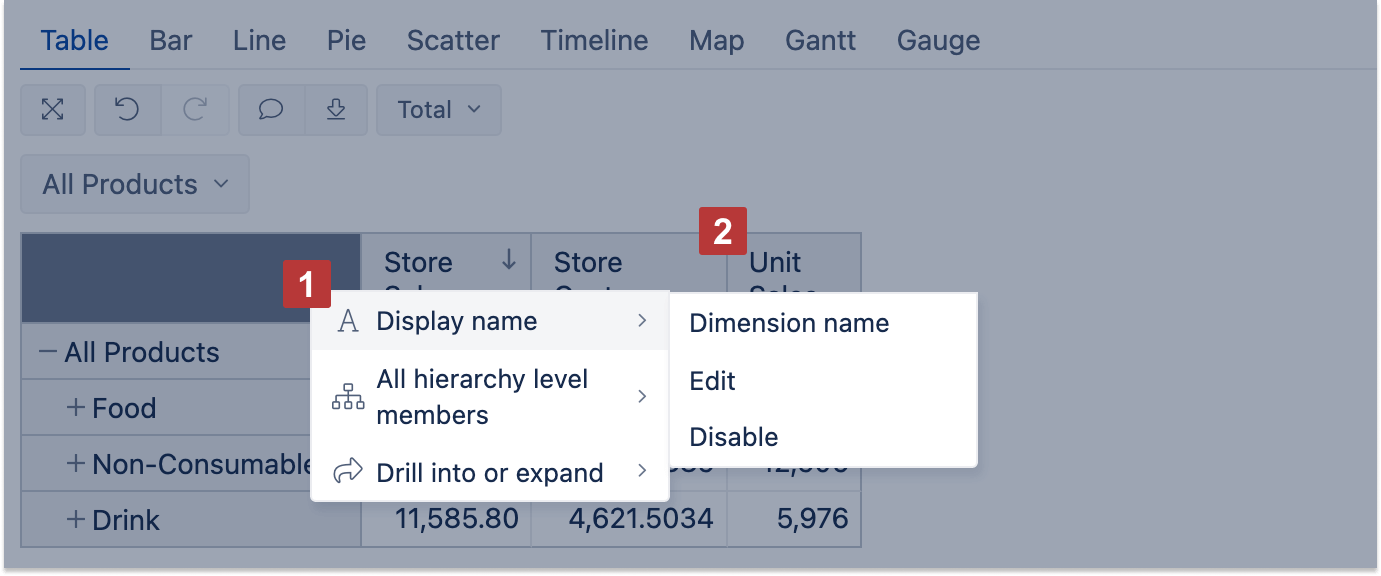
Task: Click the export download icon
Action: tap(336, 110)
